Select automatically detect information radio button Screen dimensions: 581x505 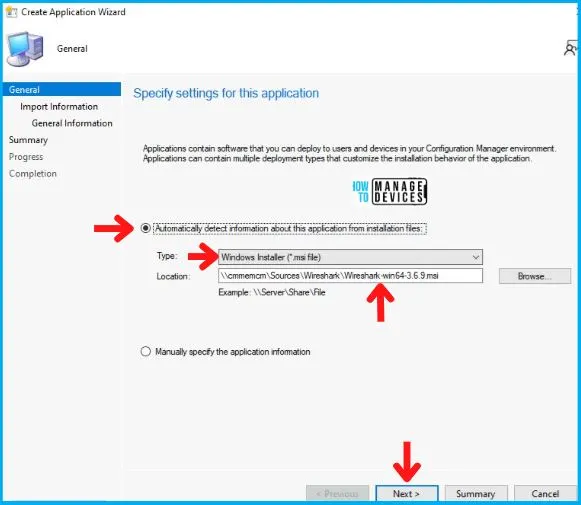coord(146,228)
